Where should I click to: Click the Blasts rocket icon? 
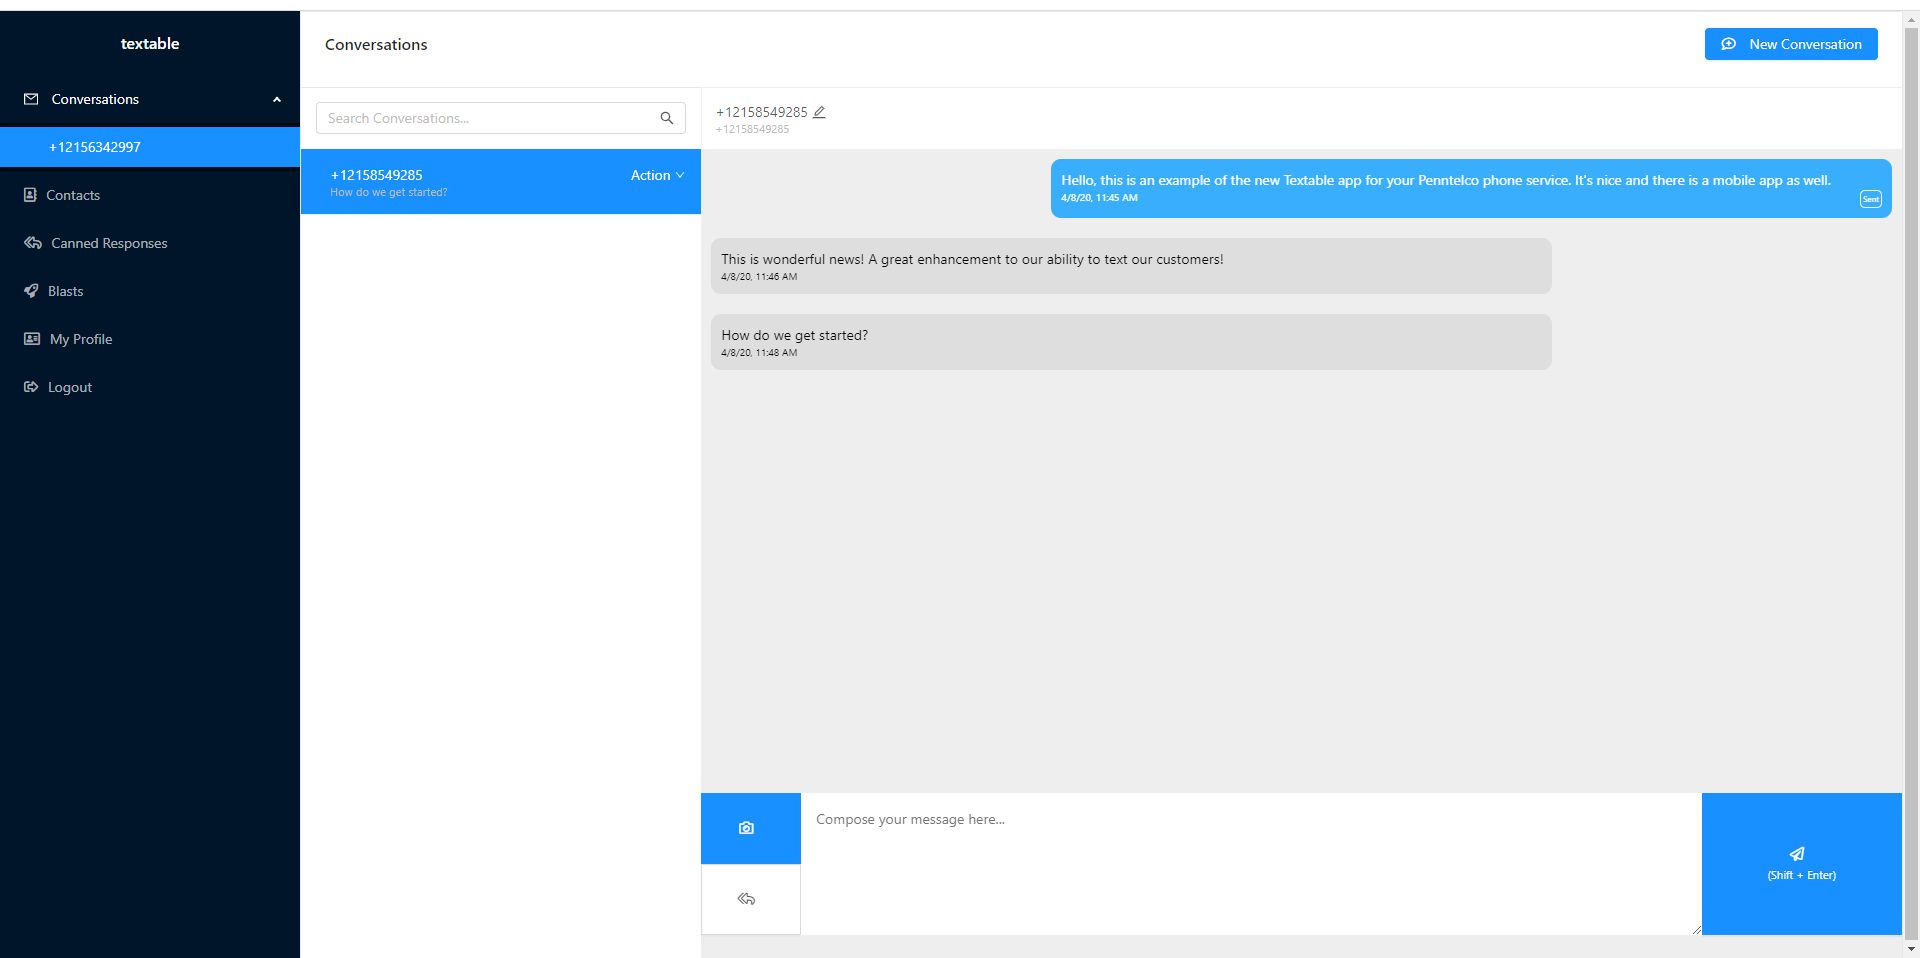(31, 291)
